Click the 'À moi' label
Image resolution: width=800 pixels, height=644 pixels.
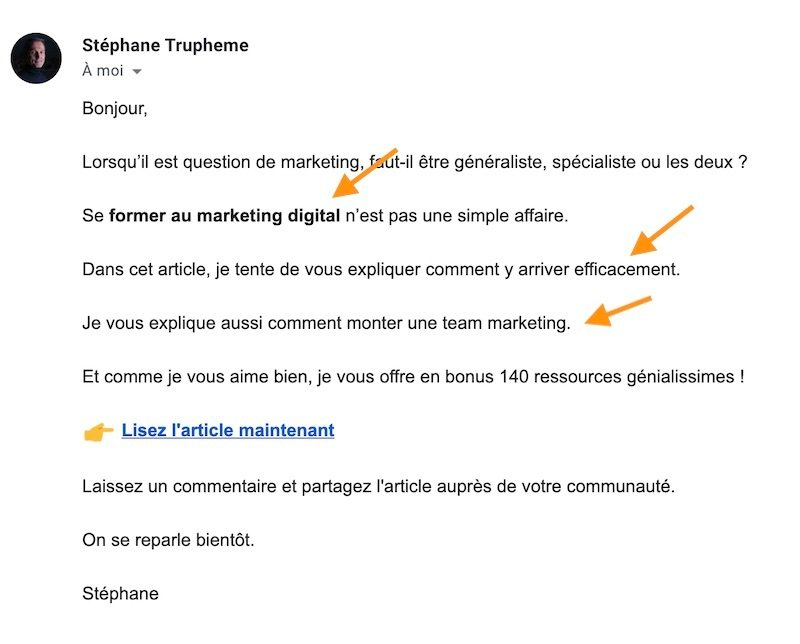[x=103, y=70]
